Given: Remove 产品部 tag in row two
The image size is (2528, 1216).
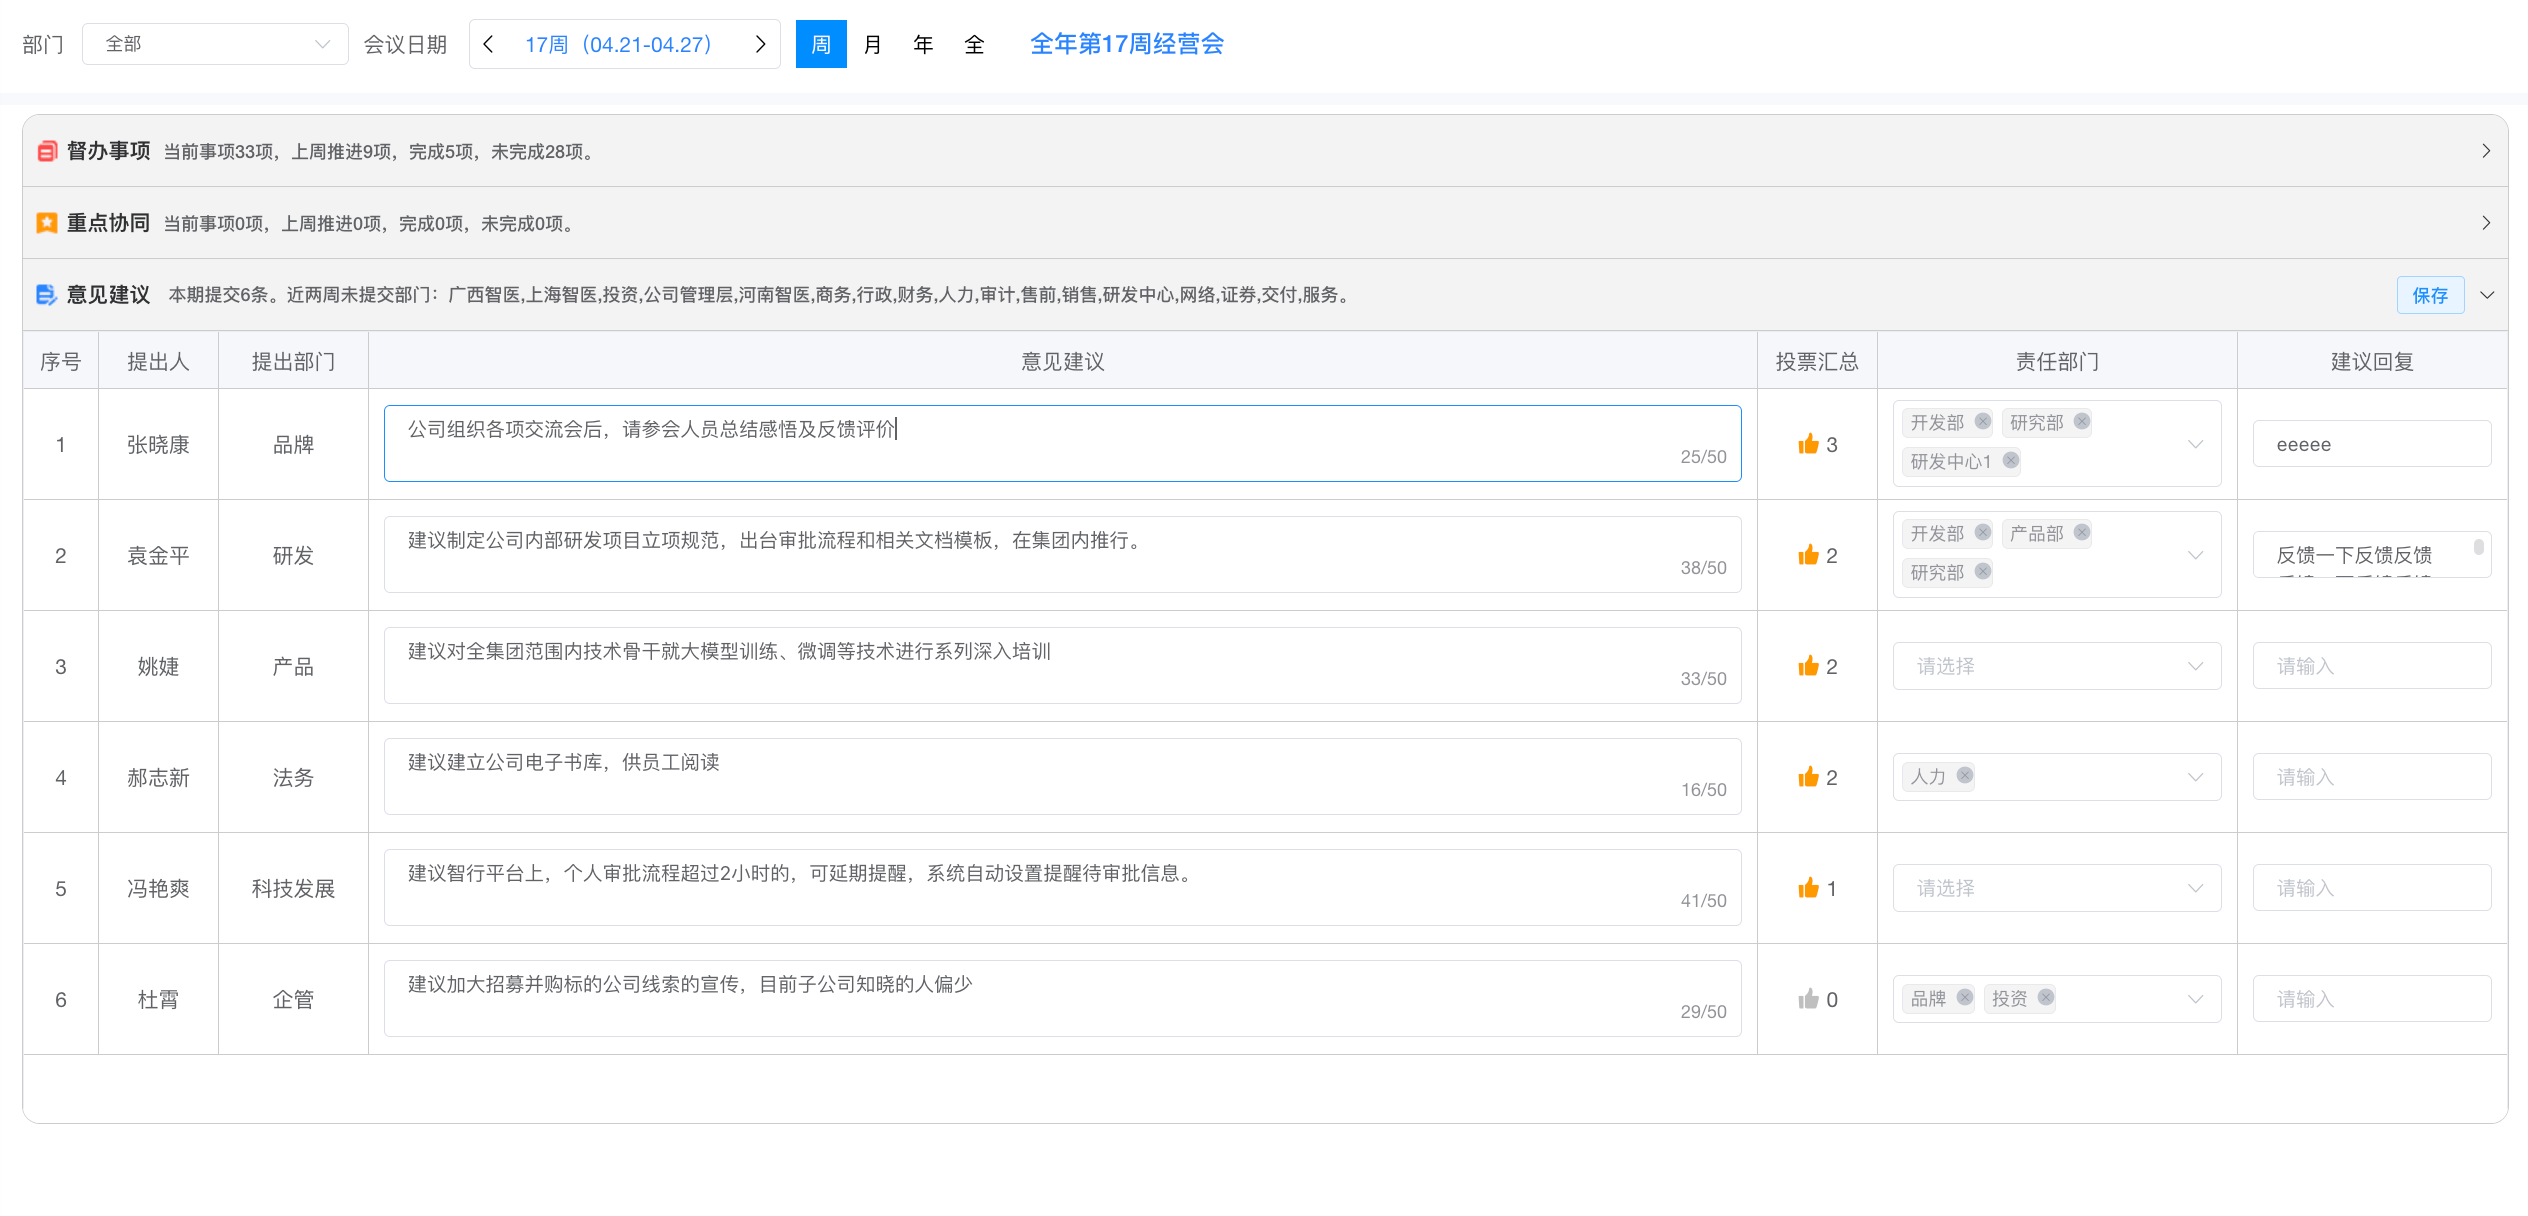Looking at the screenshot, I should pos(2082,532).
